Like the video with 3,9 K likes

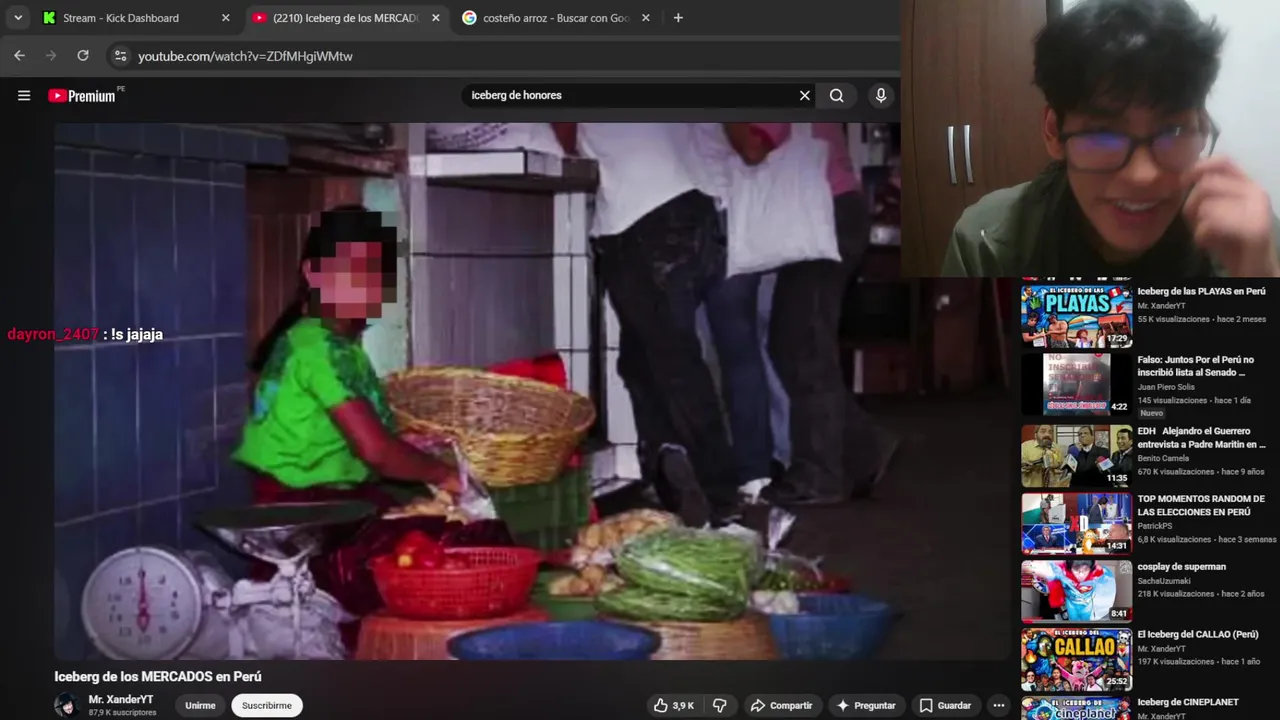(x=674, y=705)
